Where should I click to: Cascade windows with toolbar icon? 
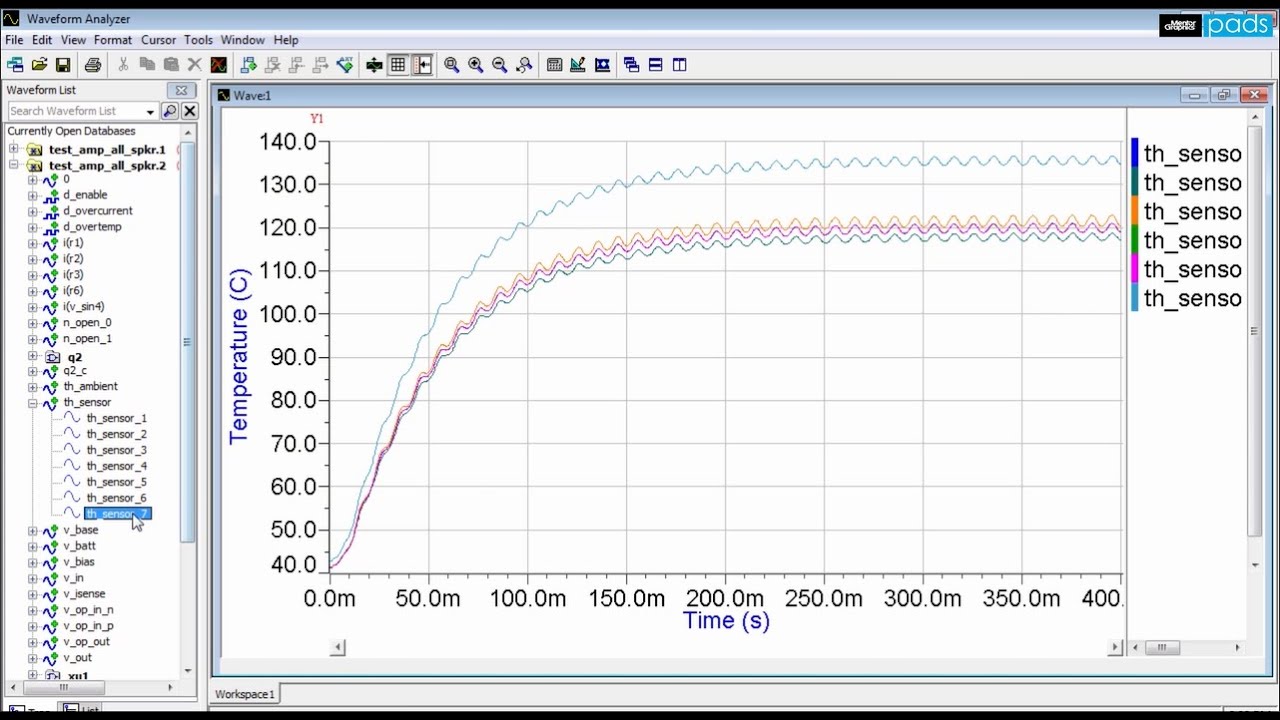point(632,65)
